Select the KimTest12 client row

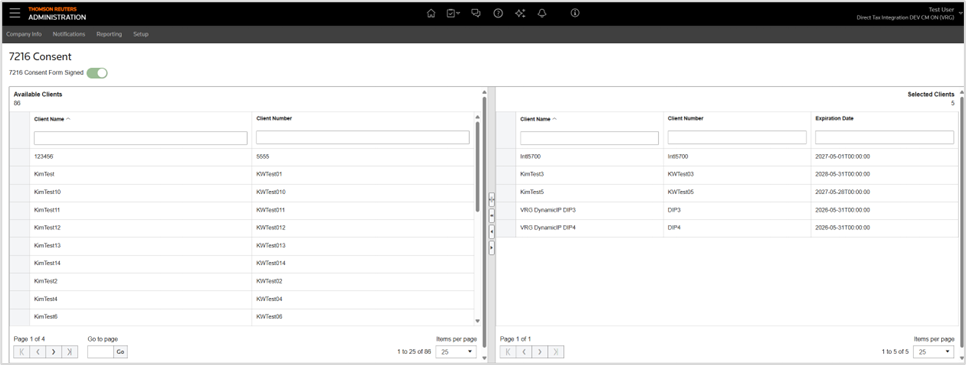tap(242, 228)
